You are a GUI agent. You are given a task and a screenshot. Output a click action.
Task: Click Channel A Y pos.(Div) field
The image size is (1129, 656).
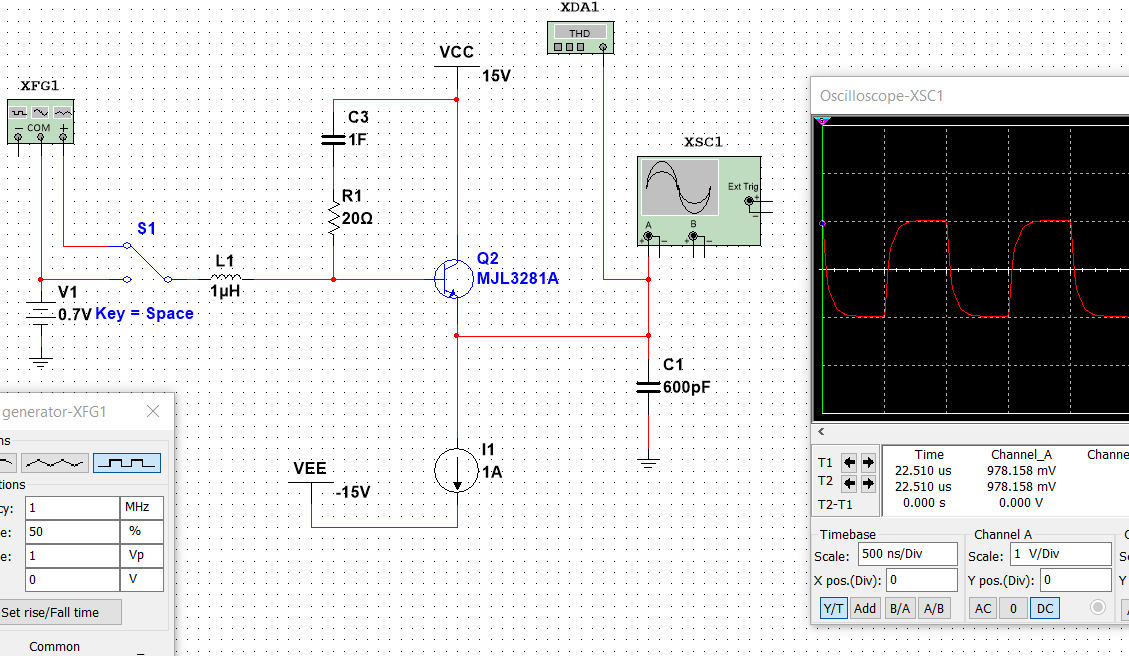point(1076,580)
